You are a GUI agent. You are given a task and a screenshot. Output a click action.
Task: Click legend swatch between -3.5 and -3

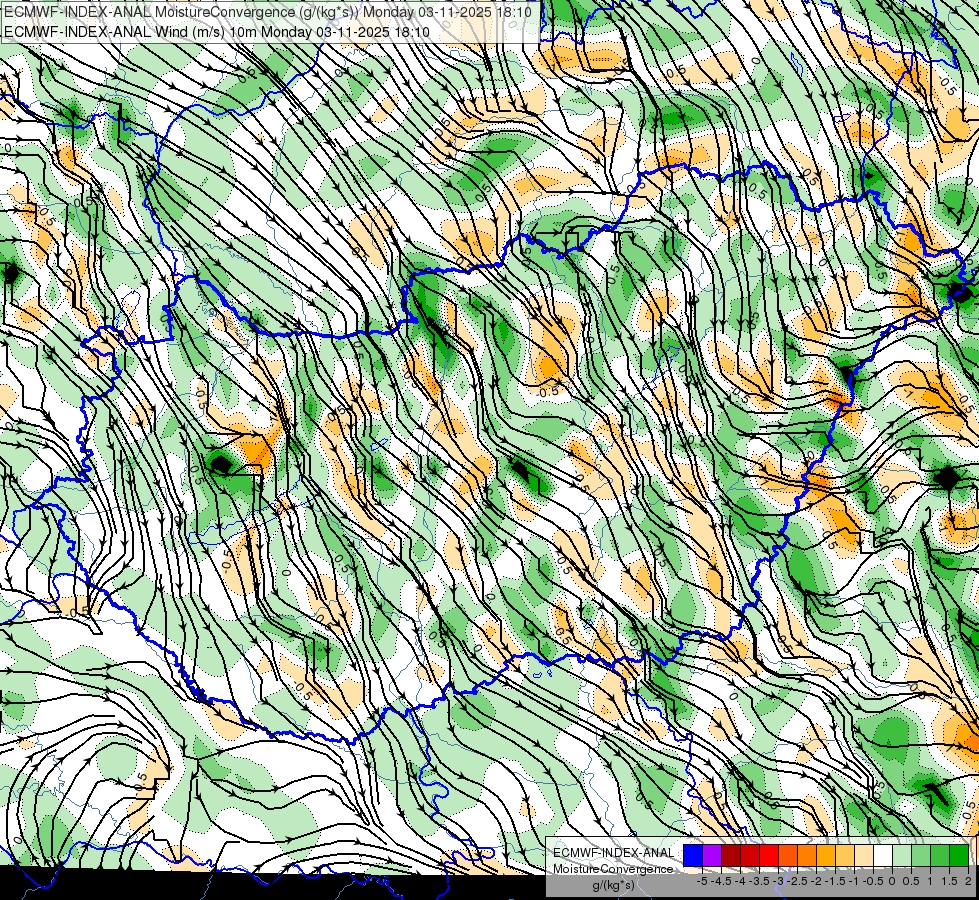point(769,855)
